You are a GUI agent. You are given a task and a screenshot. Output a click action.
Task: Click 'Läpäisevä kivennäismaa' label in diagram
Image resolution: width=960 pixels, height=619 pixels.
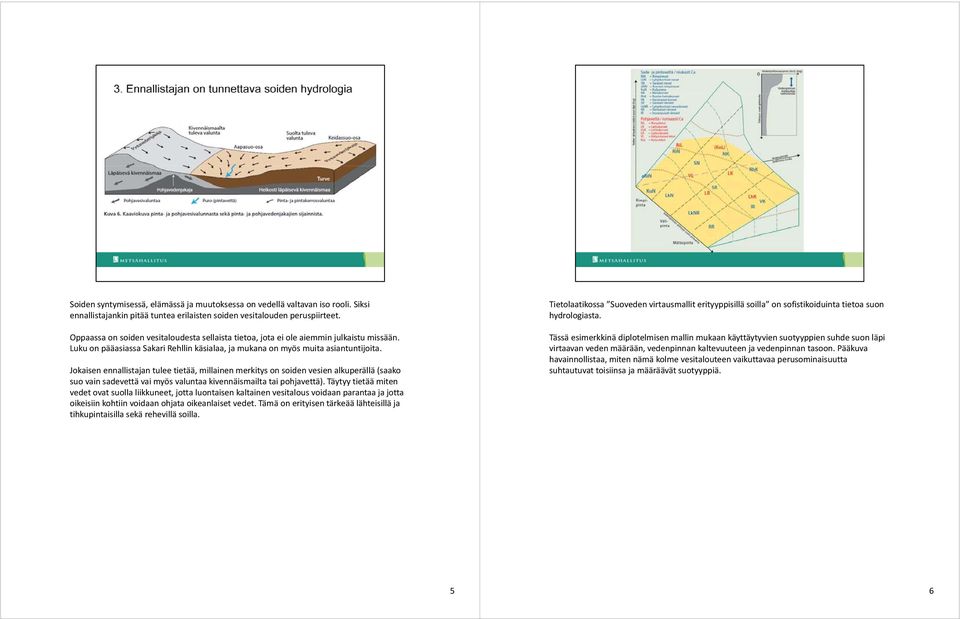(135, 173)
